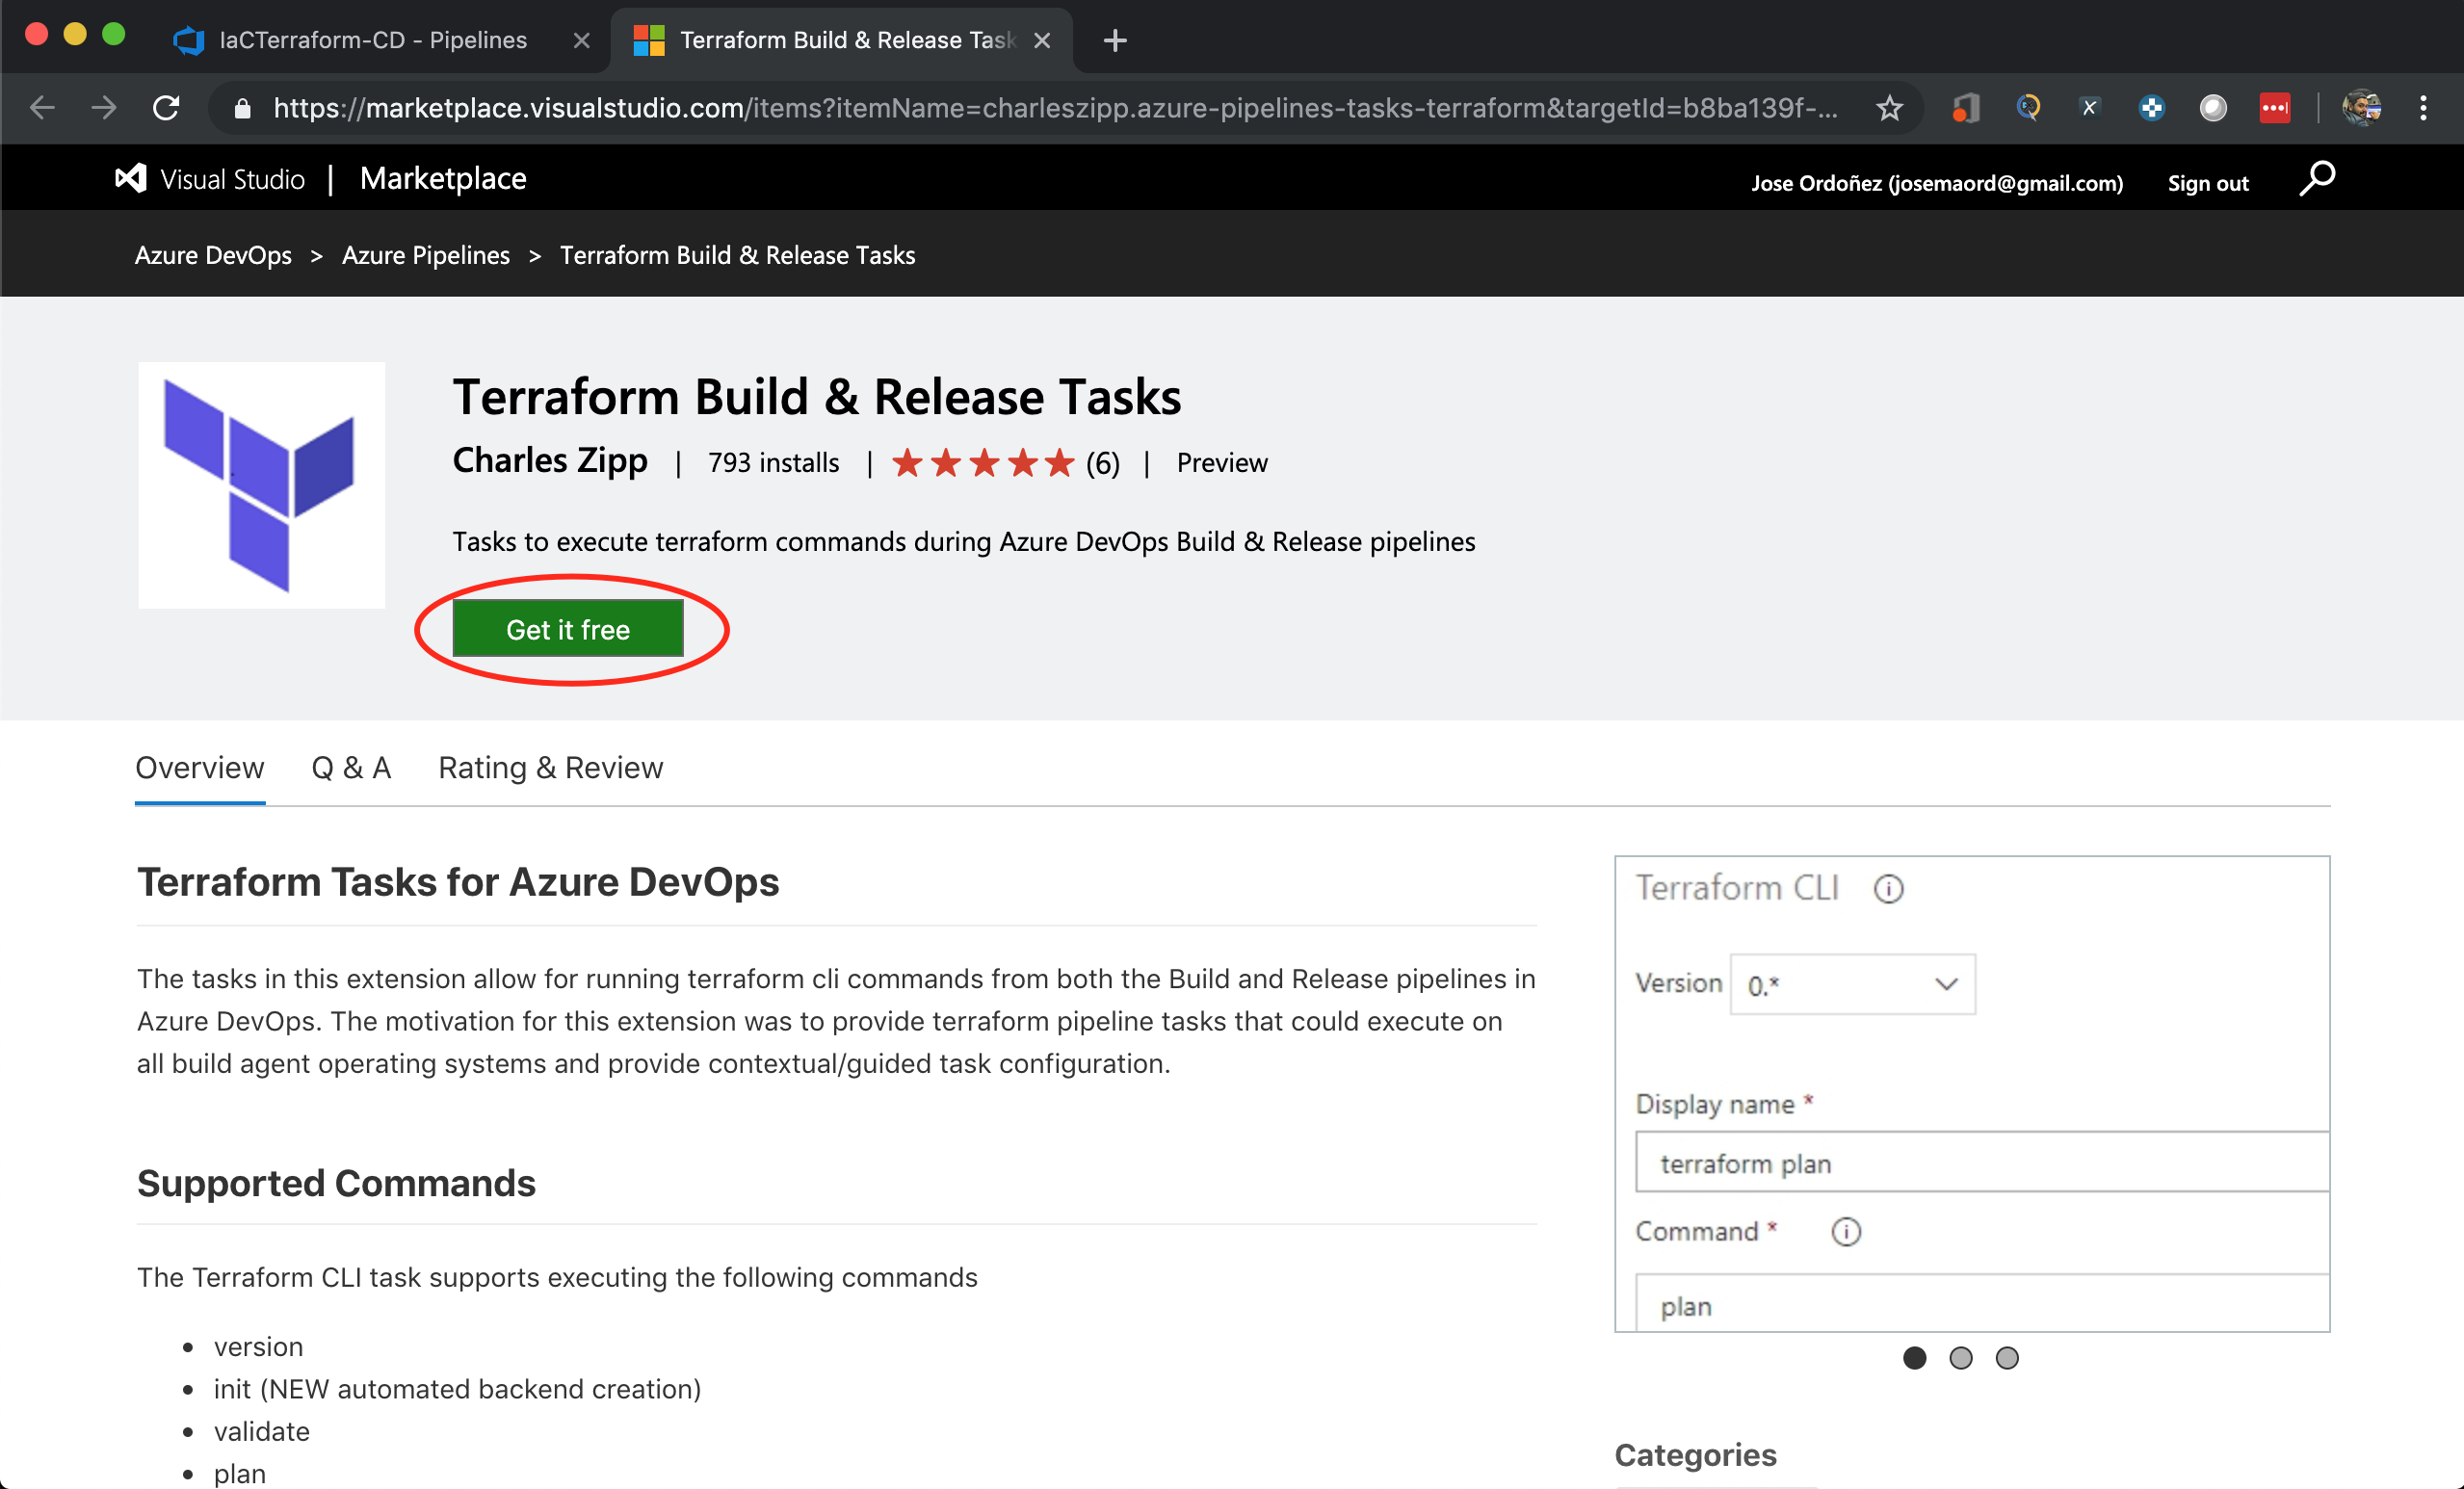
Task: Open the Chrome three-dot menu
Action: [2422, 108]
